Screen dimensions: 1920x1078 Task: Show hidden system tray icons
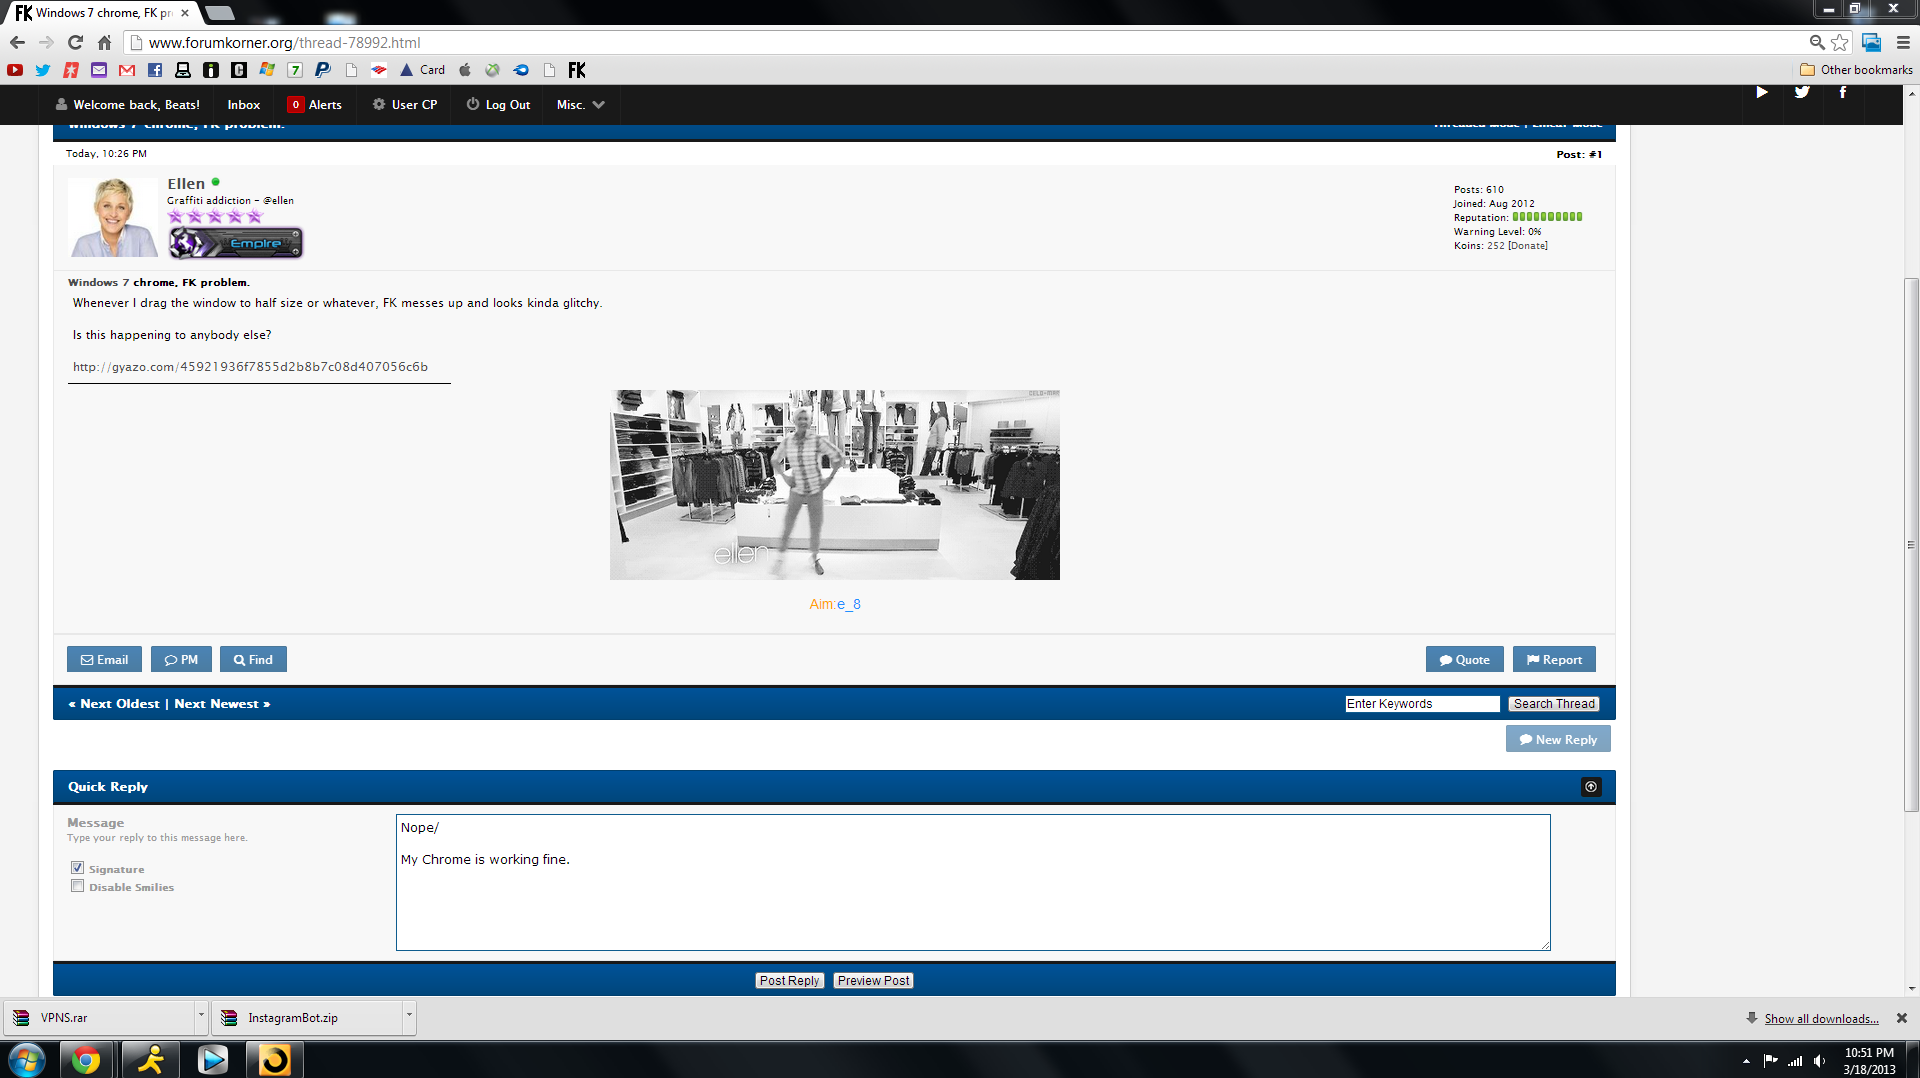(1746, 1061)
